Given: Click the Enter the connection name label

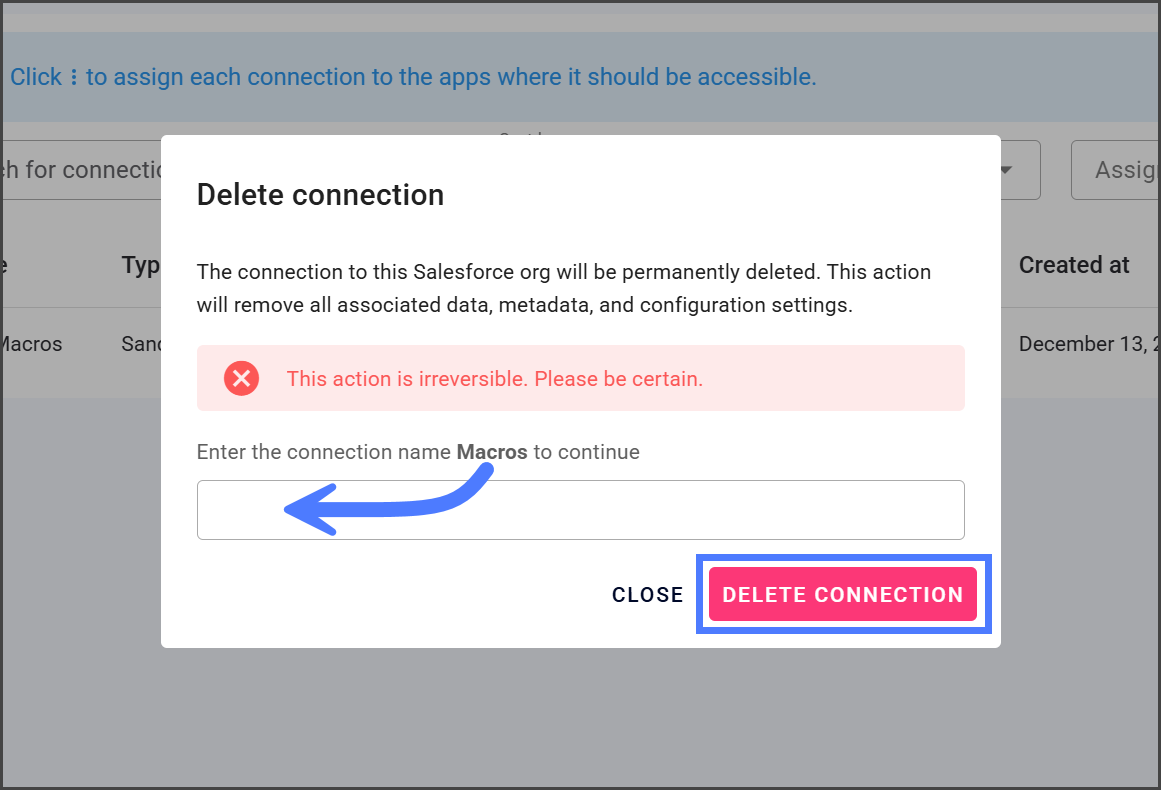Looking at the screenshot, I should tap(326, 452).
